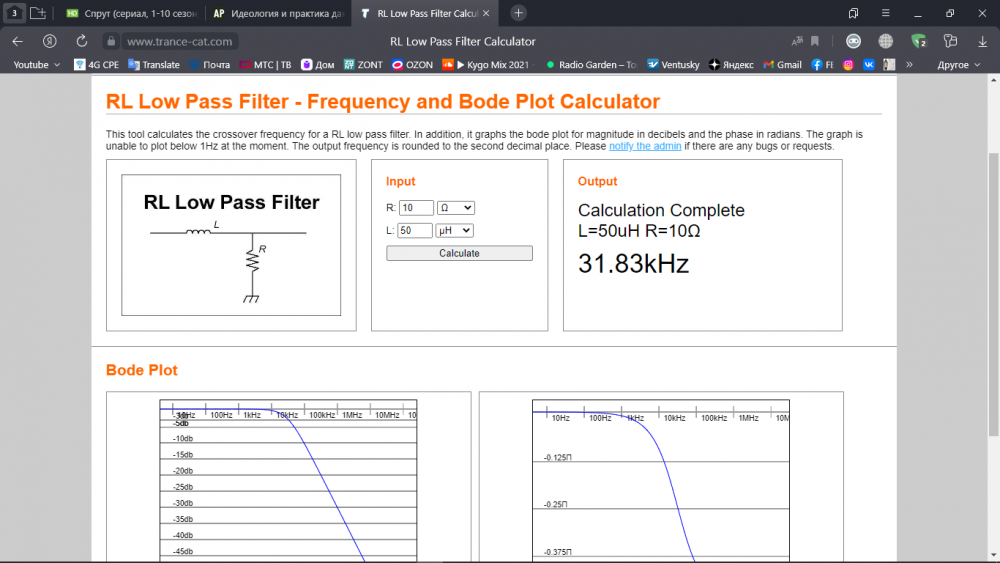The width and height of the screenshot is (1000, 563).
Task: Open the downloads arrow icon
Action: pos(982,41)
